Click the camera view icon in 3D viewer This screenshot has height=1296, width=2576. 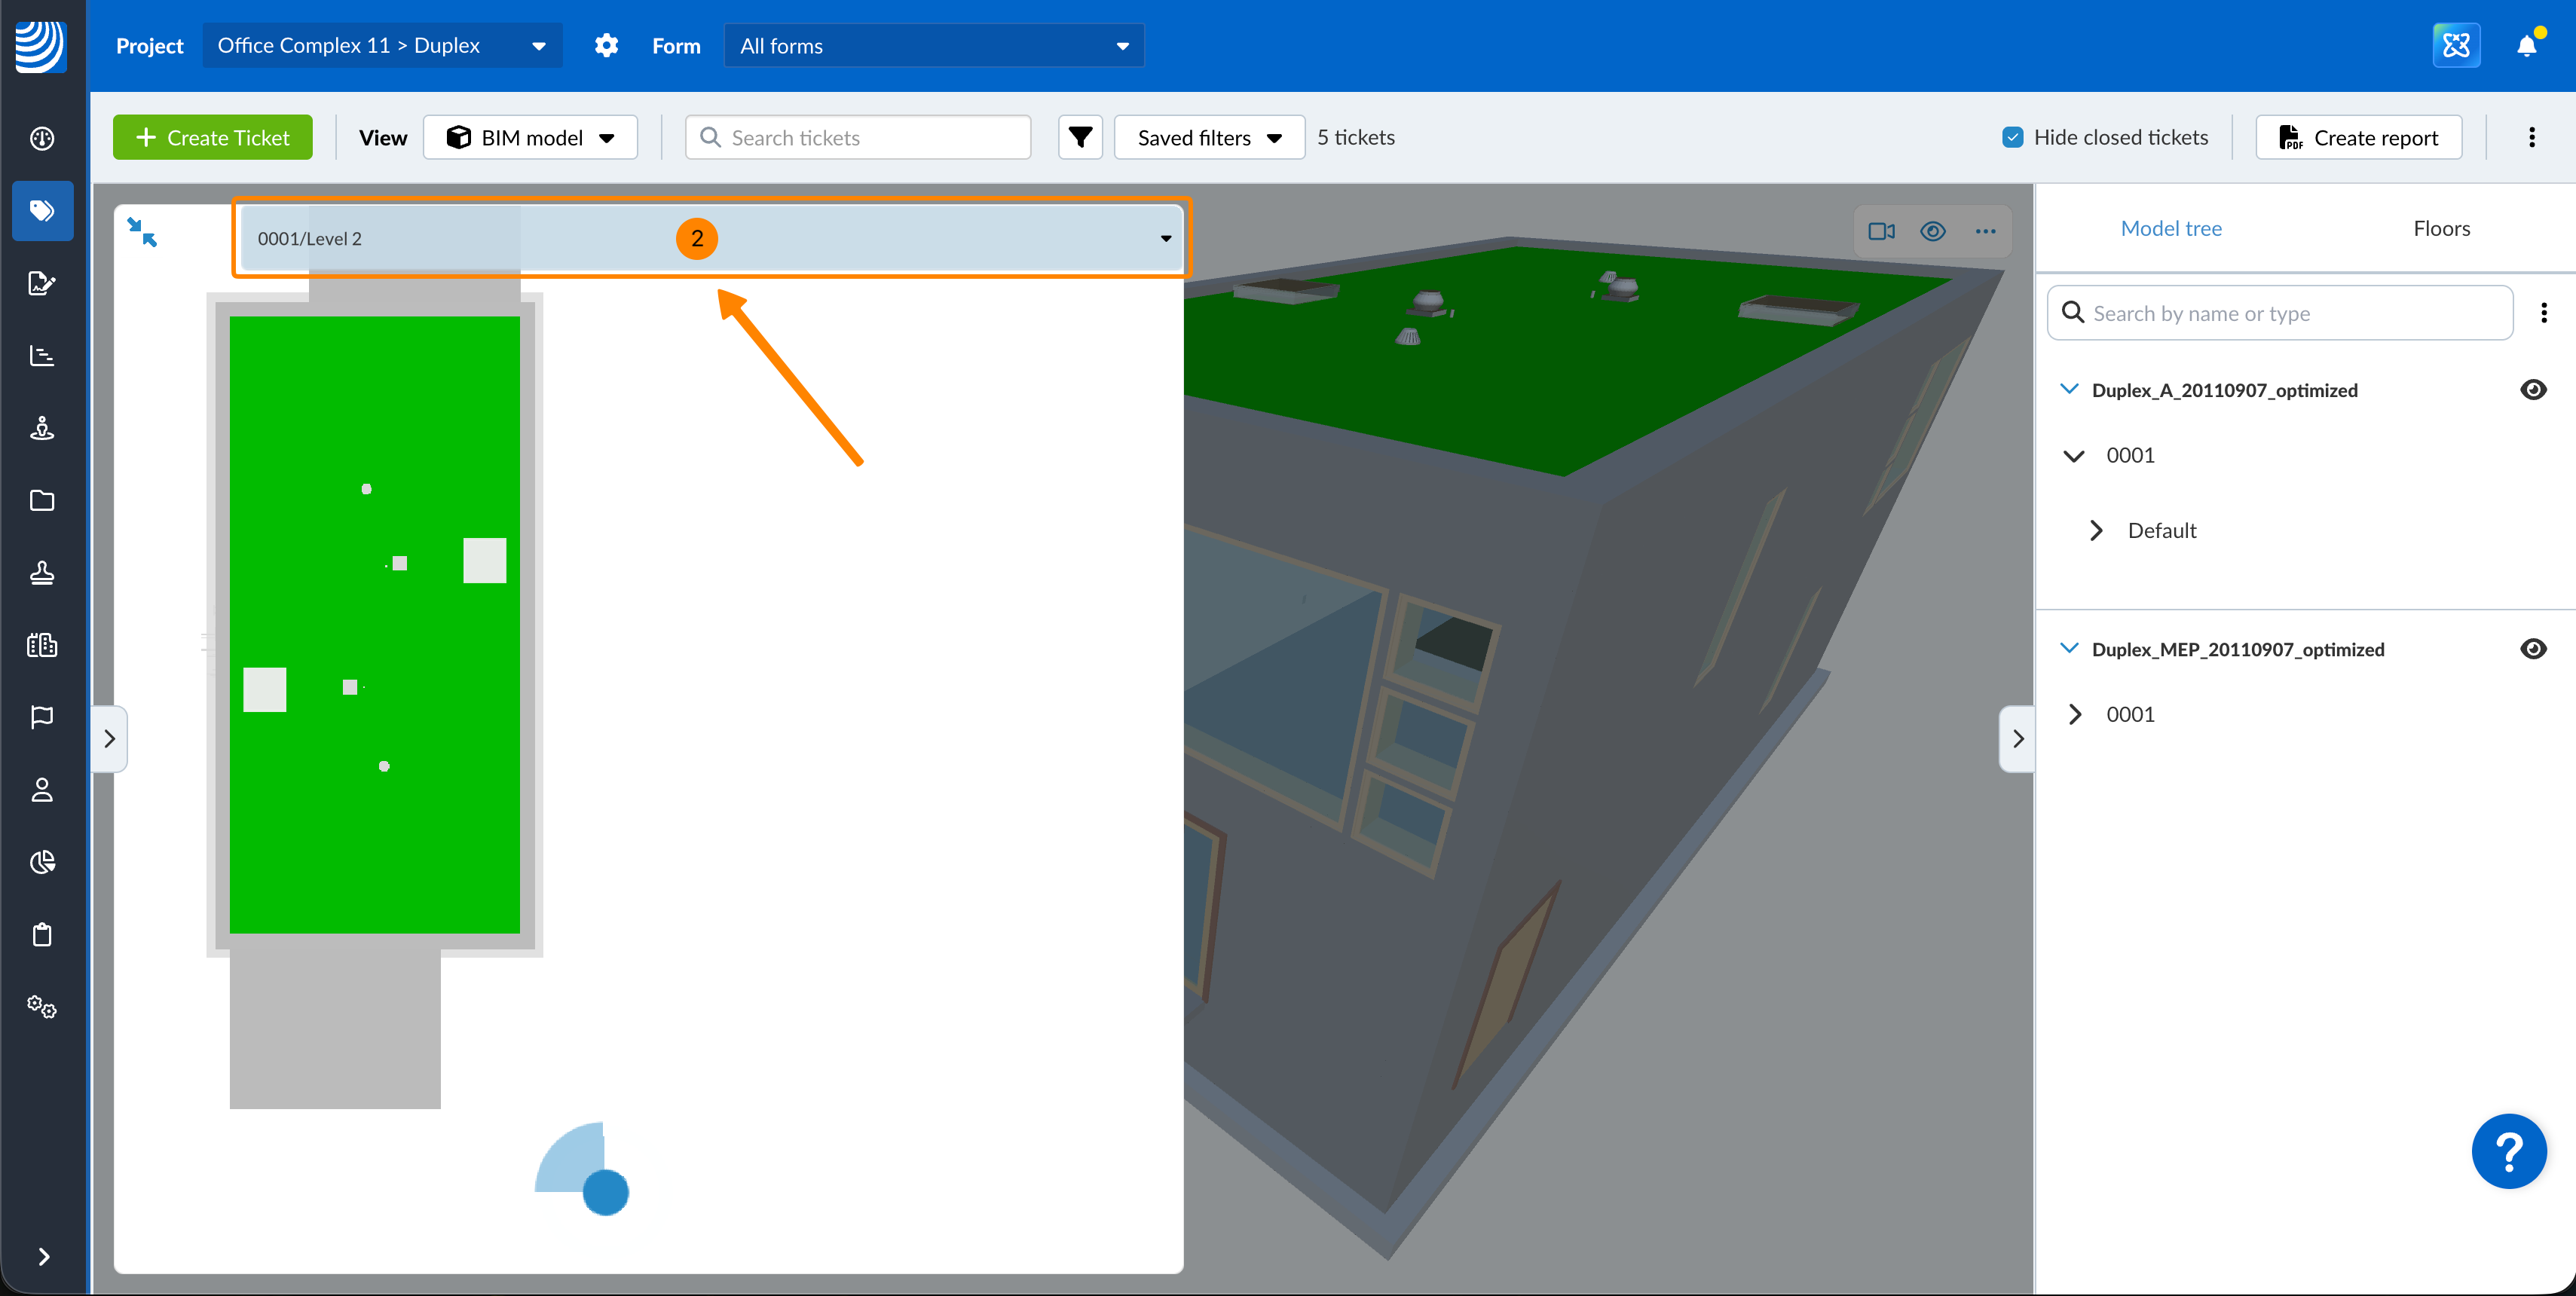click(x=1881, y=231)
